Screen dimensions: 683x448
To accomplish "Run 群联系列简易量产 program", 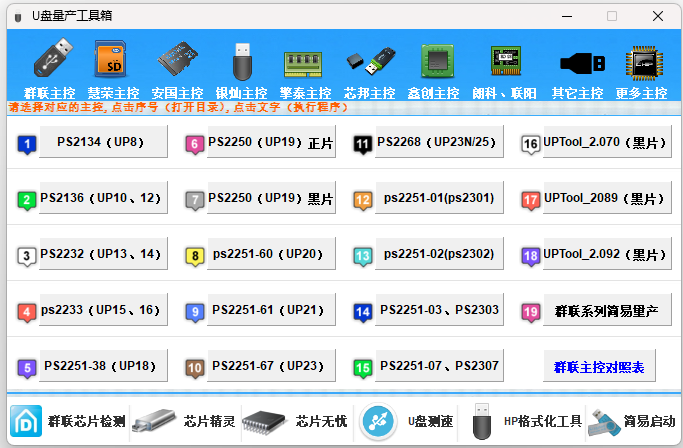I will click(607, 310).
